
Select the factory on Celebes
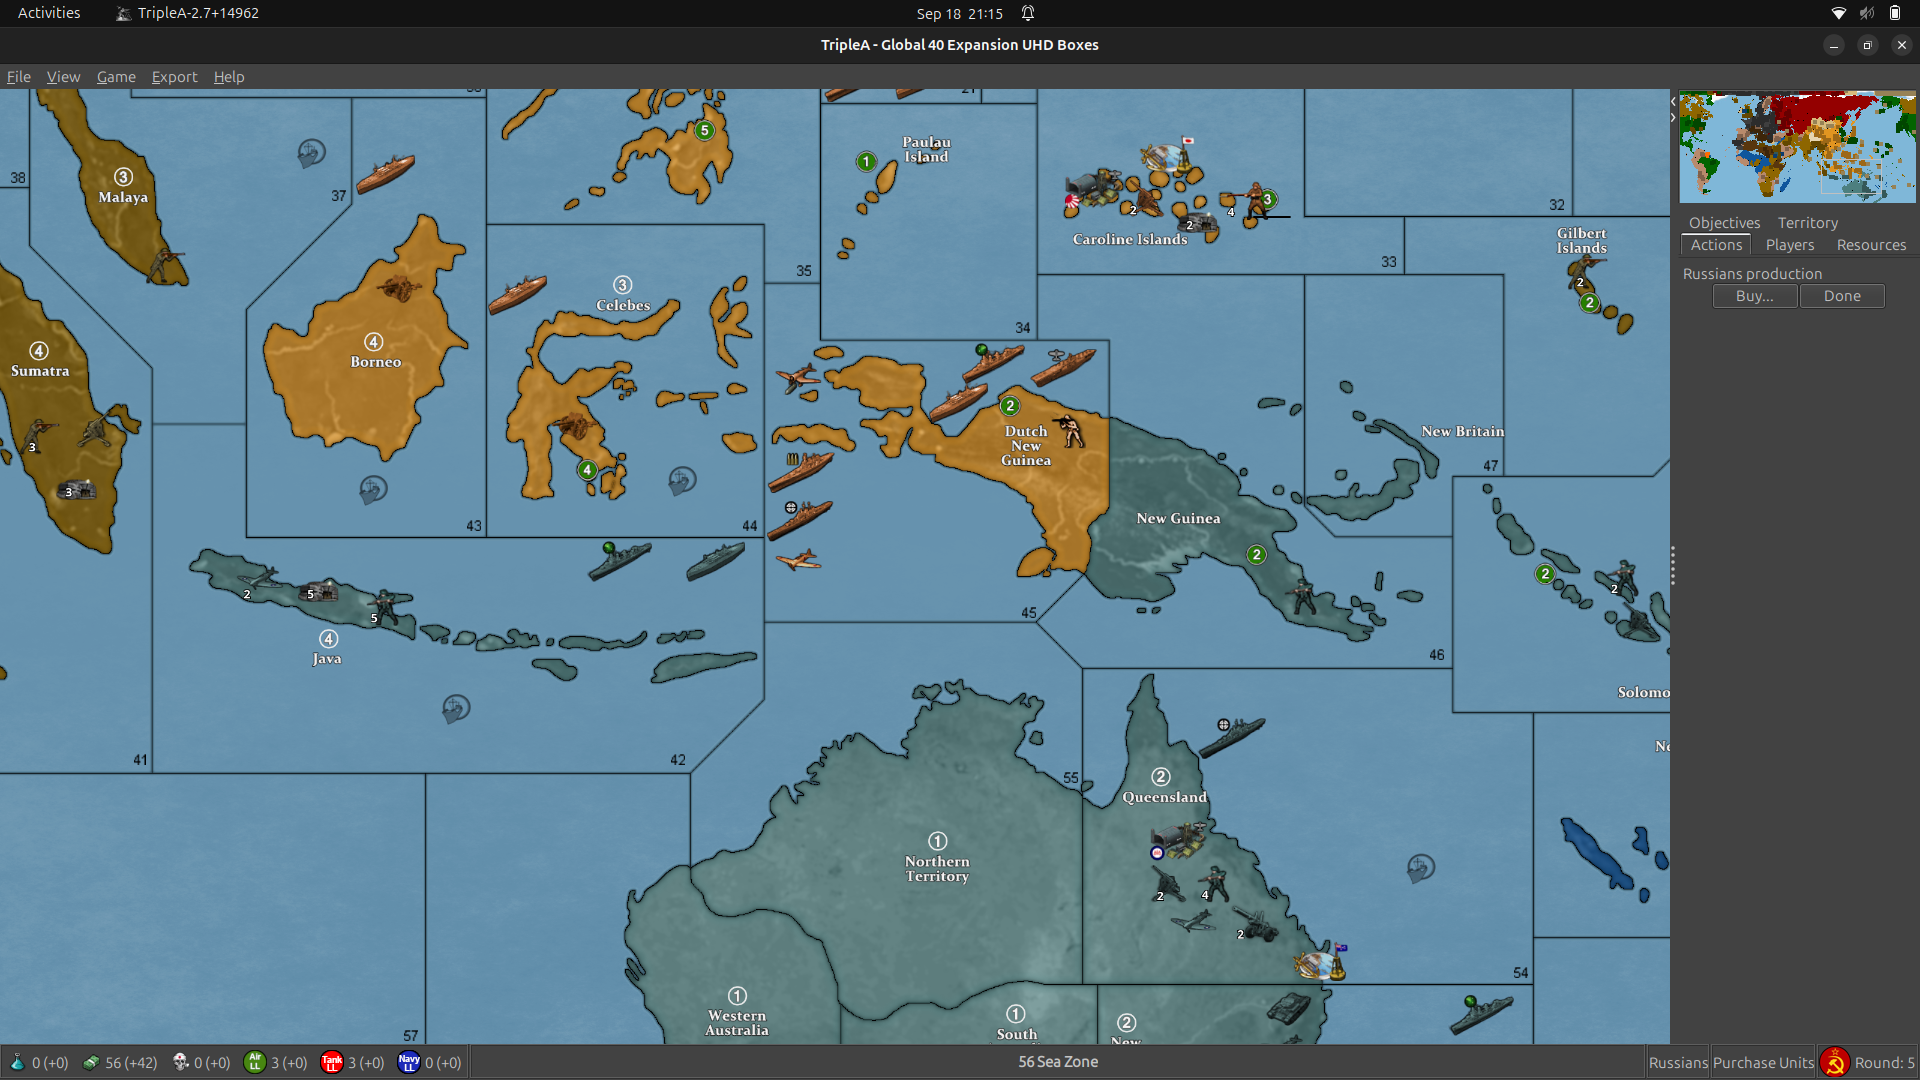click(x=575, y=426)
